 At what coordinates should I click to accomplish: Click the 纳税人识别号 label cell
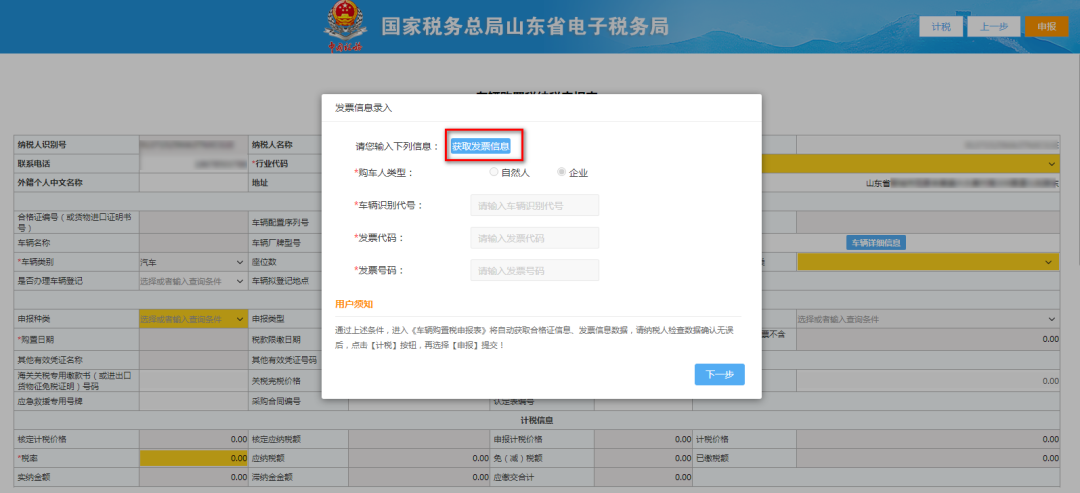(x=76, y=145)
